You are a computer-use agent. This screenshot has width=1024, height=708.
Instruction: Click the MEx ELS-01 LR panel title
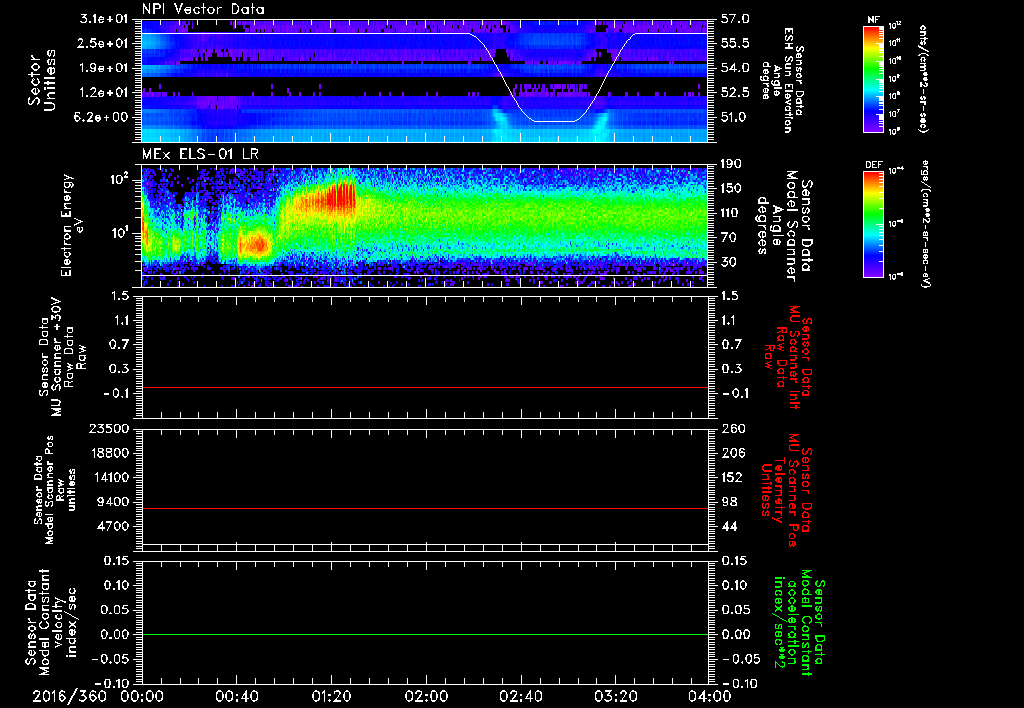(202, 154)
